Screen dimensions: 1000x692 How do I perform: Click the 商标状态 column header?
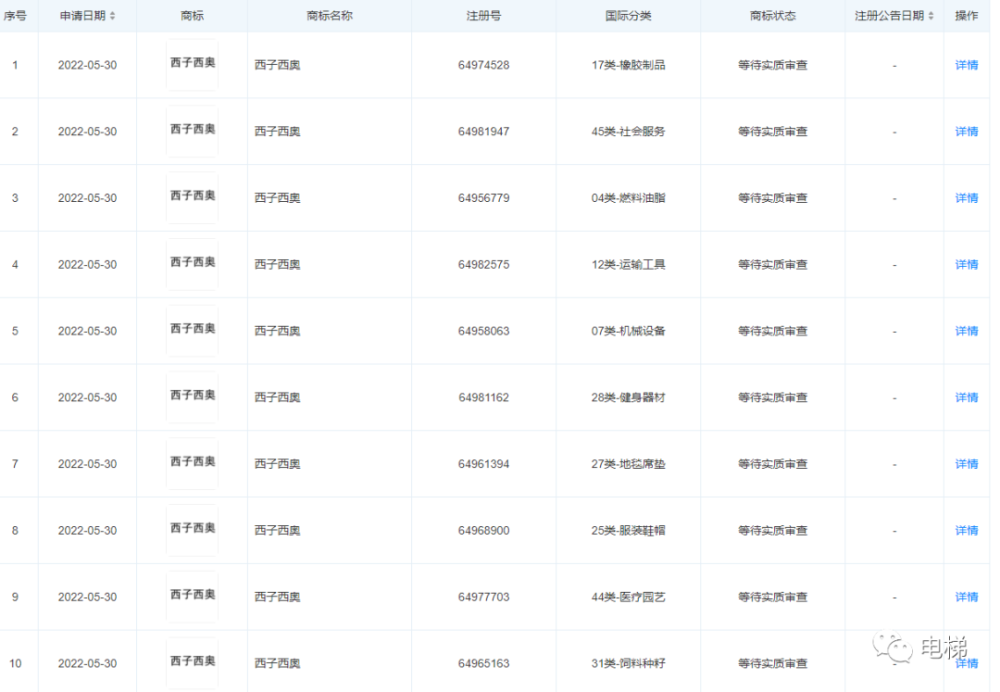[x=773, y=16]
